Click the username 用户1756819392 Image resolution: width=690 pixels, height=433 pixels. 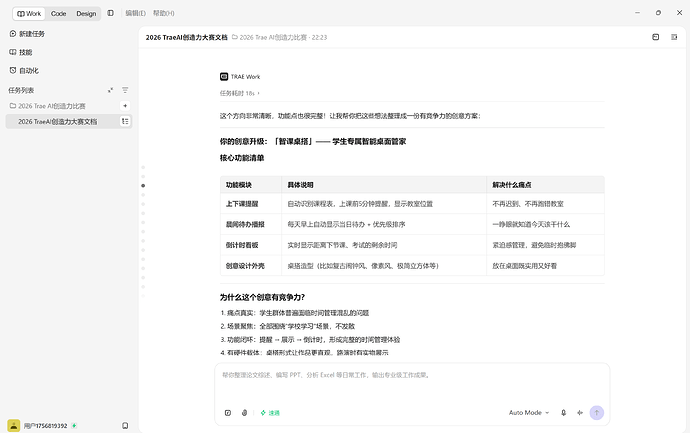[45, 426]
